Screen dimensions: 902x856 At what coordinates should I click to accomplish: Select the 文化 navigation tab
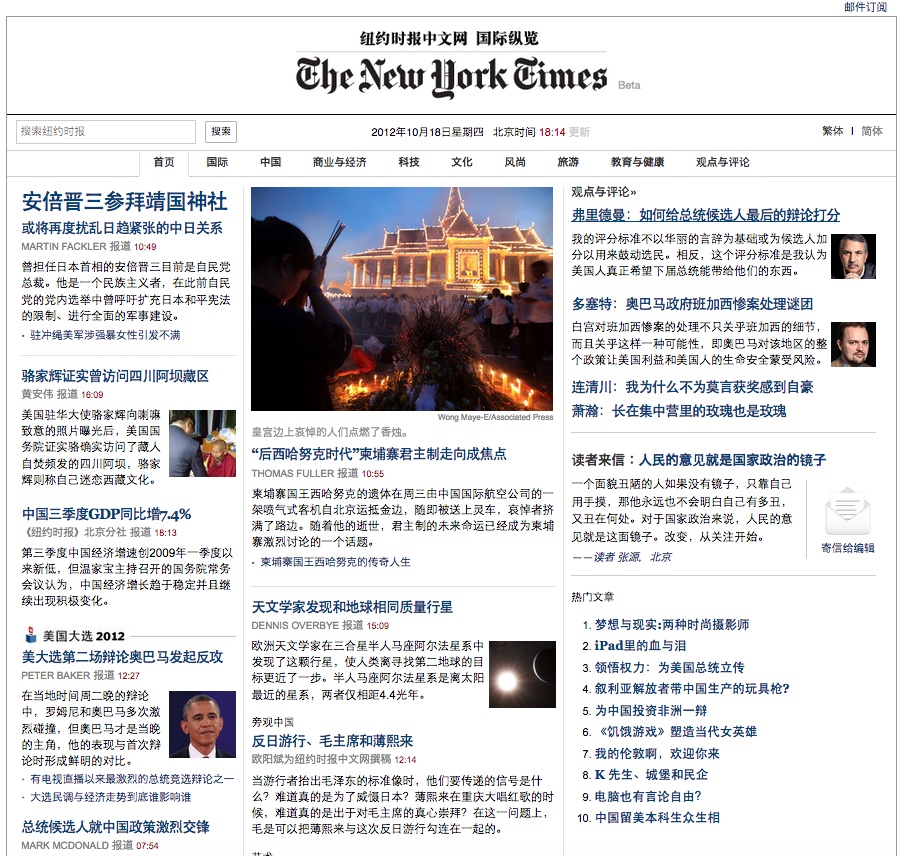tap(461, 162)
